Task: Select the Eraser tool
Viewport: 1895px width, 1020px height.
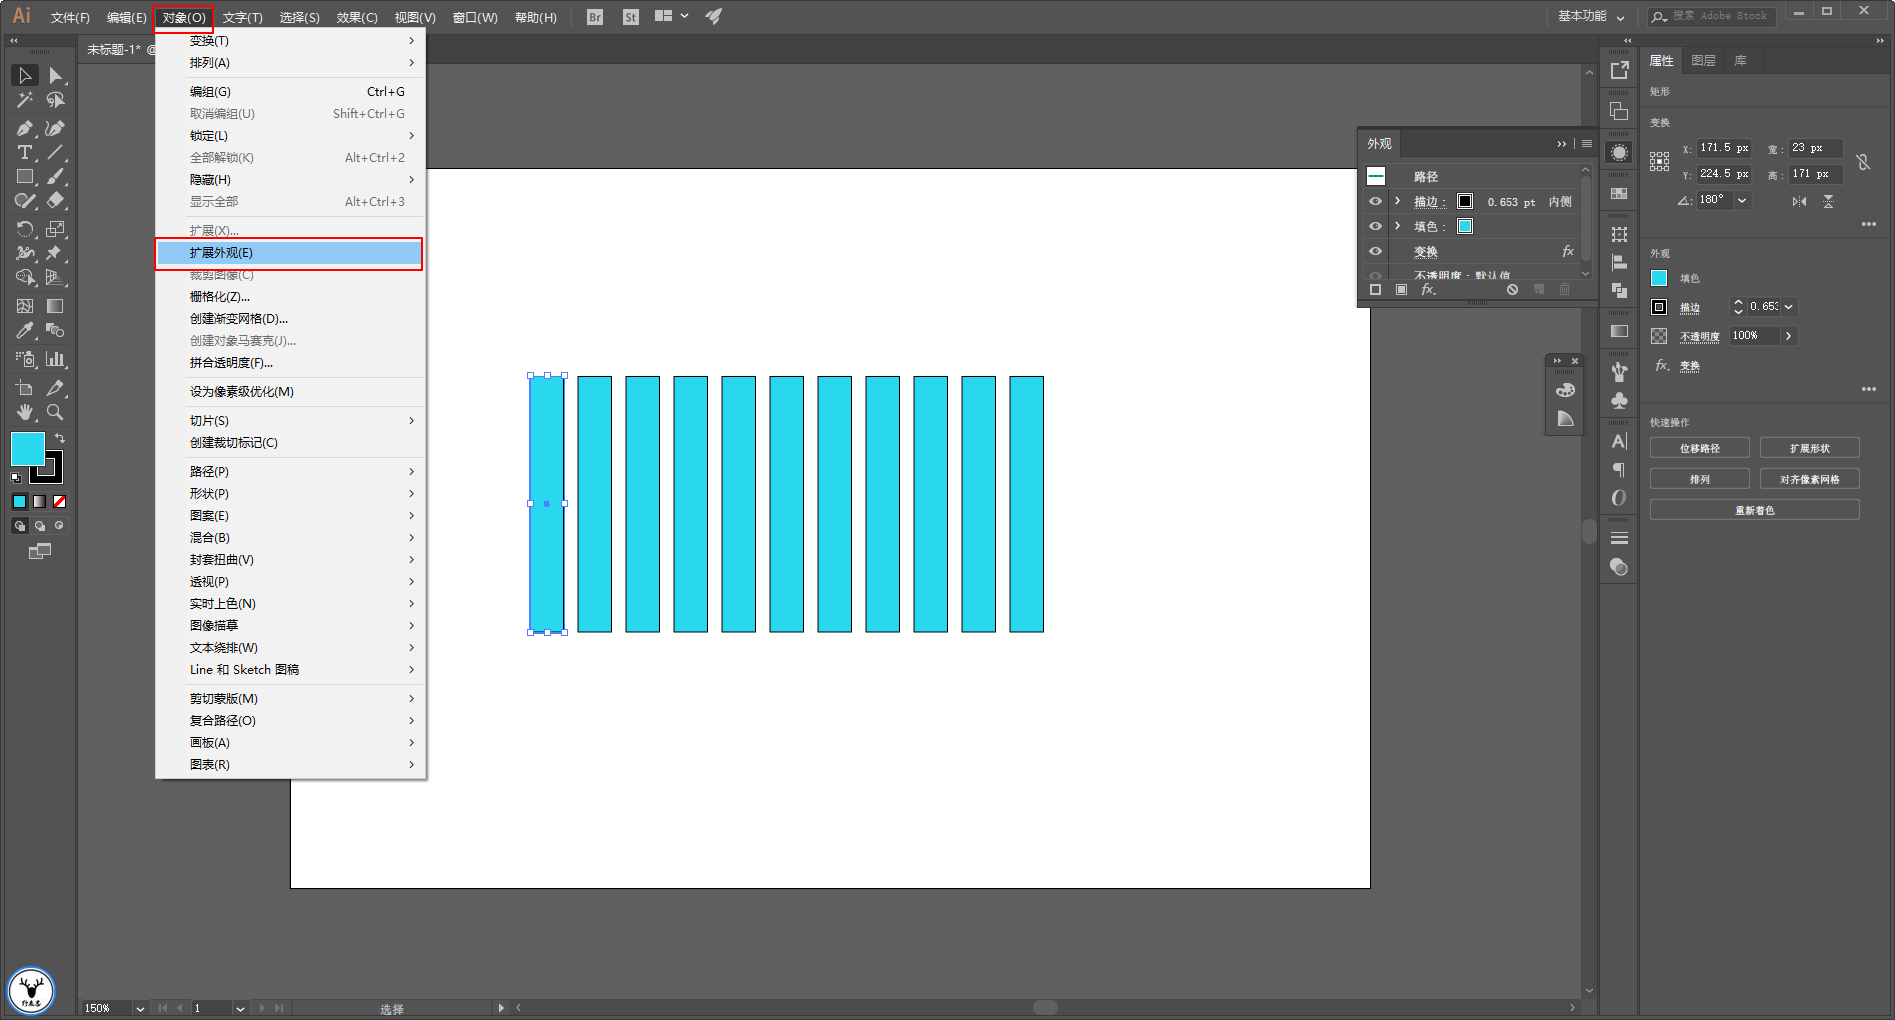Action: (56, 200)
